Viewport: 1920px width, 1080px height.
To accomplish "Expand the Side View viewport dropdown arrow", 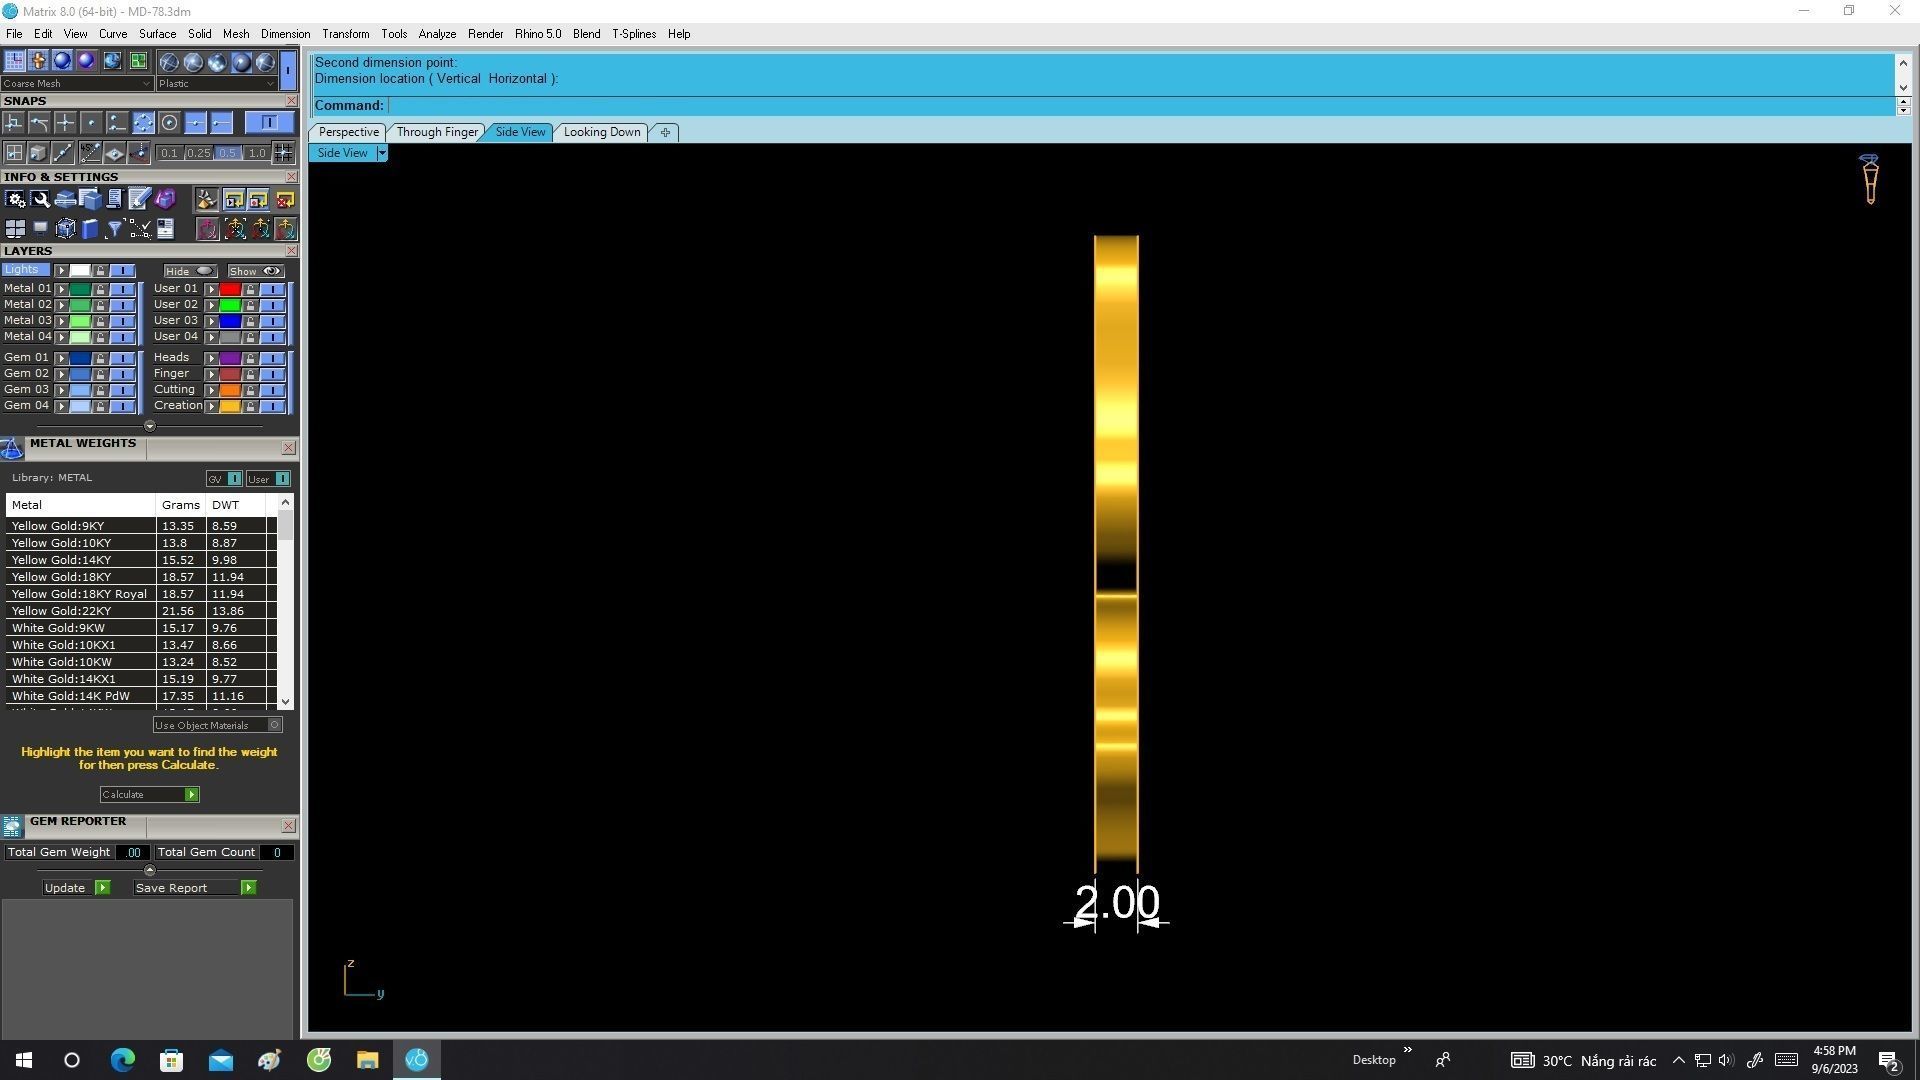I will click(x=382, y=153).
